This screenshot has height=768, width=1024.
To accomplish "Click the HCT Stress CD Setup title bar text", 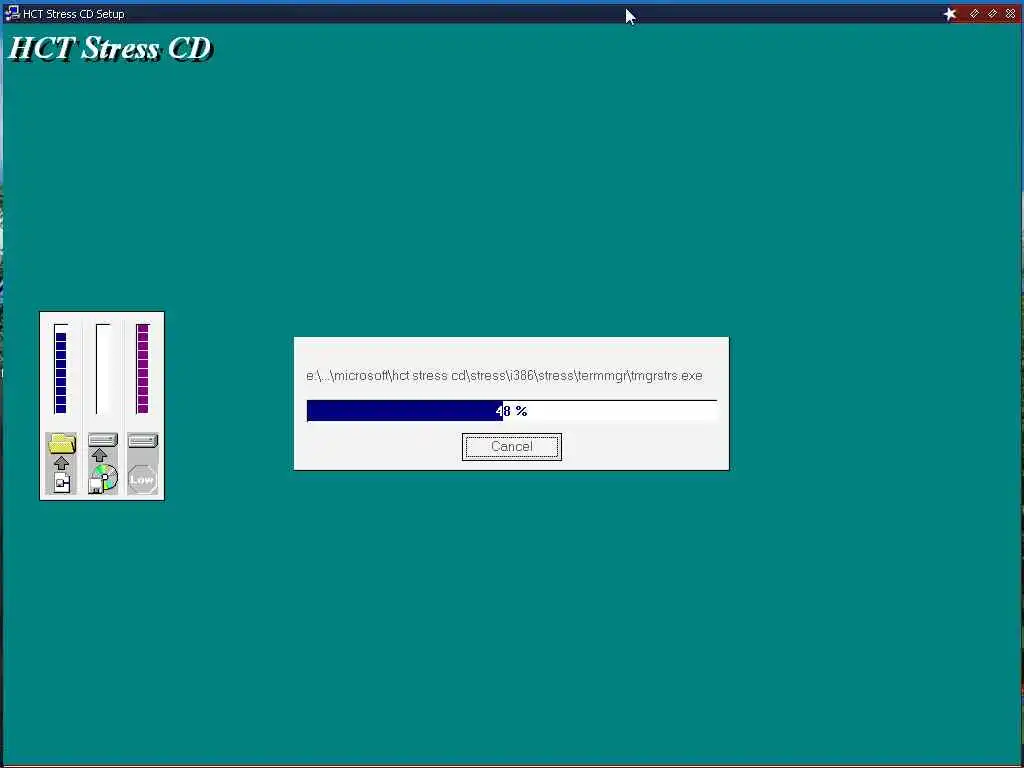I will point(74,14).
